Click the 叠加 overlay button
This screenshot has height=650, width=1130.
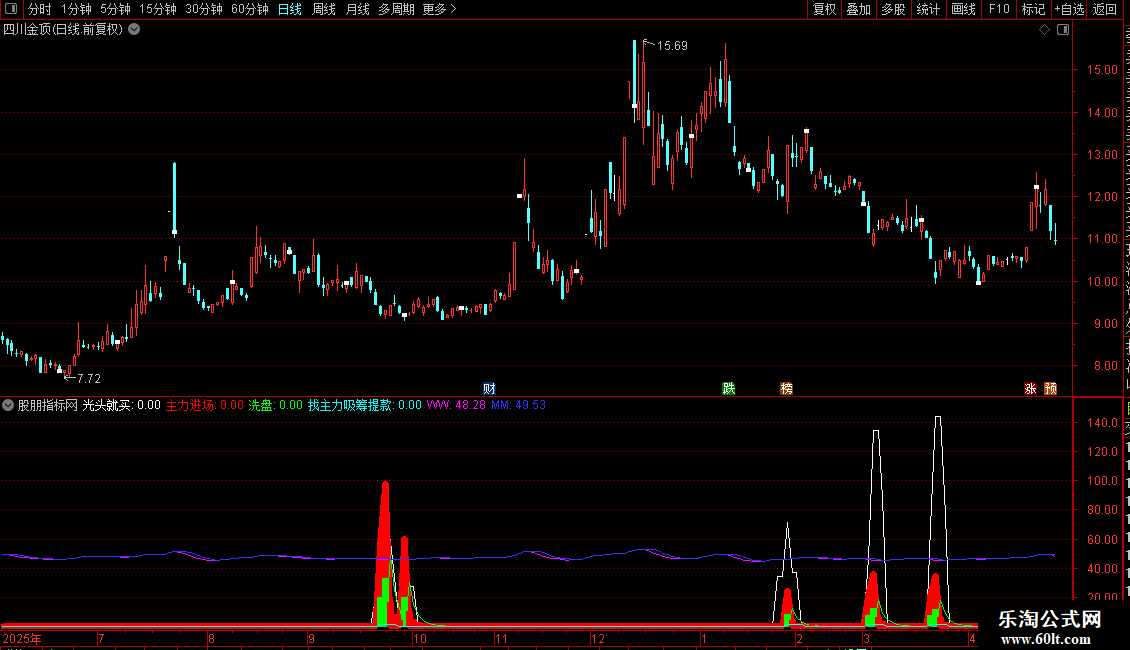click(x=858, y=9)
